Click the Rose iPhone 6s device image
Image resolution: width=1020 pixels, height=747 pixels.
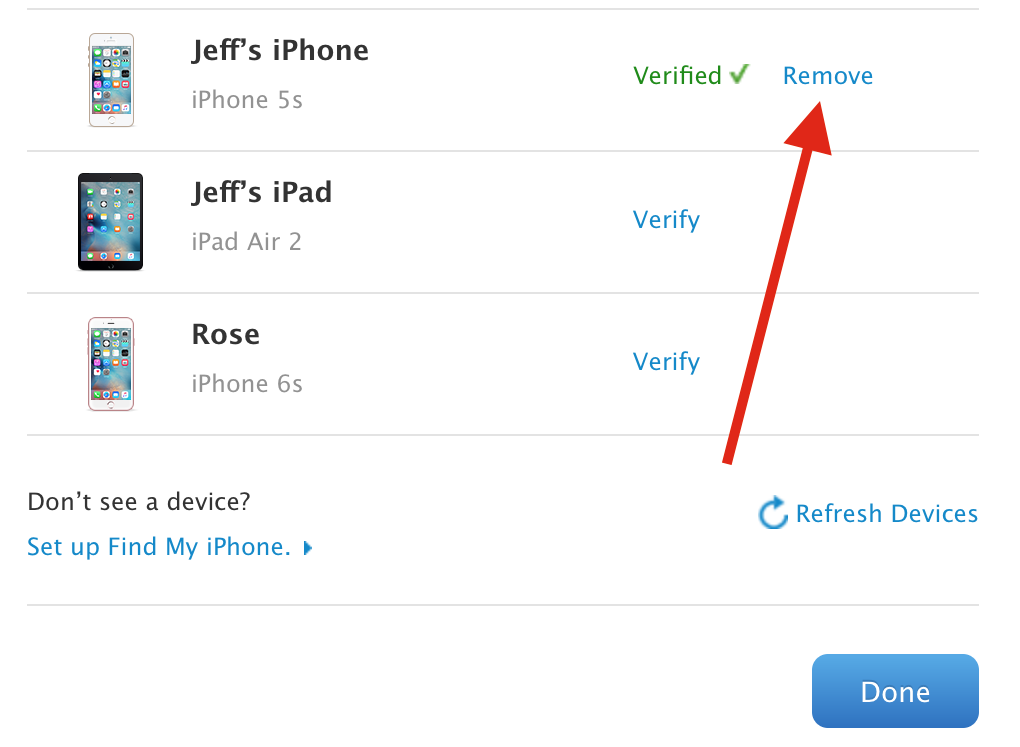[111, 364]
